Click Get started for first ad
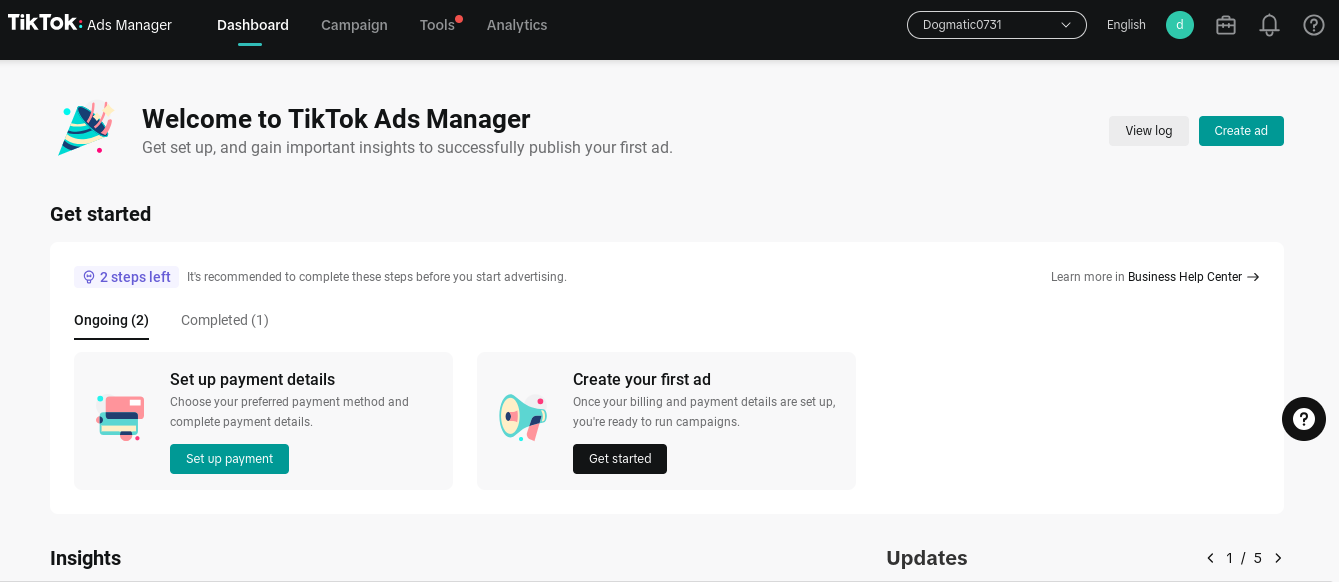Viewport: 1339px width, 582px height. (620, 459)
